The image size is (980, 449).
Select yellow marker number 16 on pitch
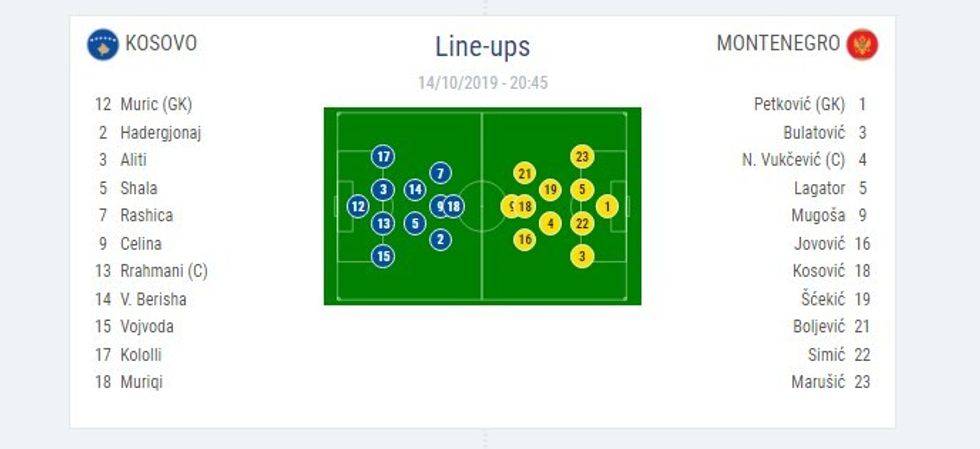(x=525, y=239)
